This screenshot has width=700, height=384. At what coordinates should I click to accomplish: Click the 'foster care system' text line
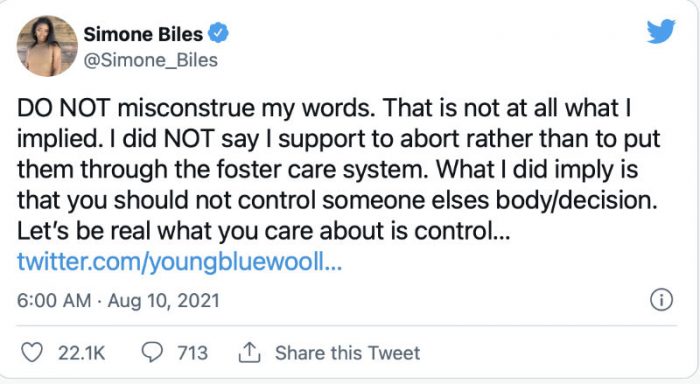[328, 170]
